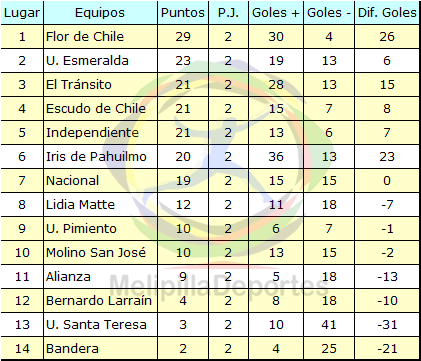This screenshot has width=421, height=361.
Task: Select the Puntos column header
Action: [x=183, y=13]
